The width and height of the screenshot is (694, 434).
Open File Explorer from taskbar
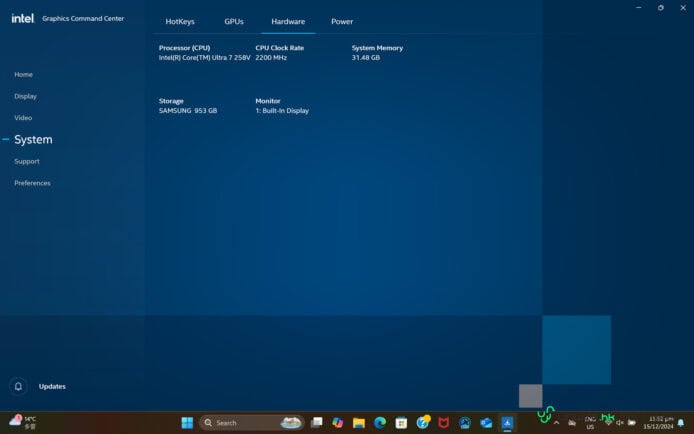point(359,423)
